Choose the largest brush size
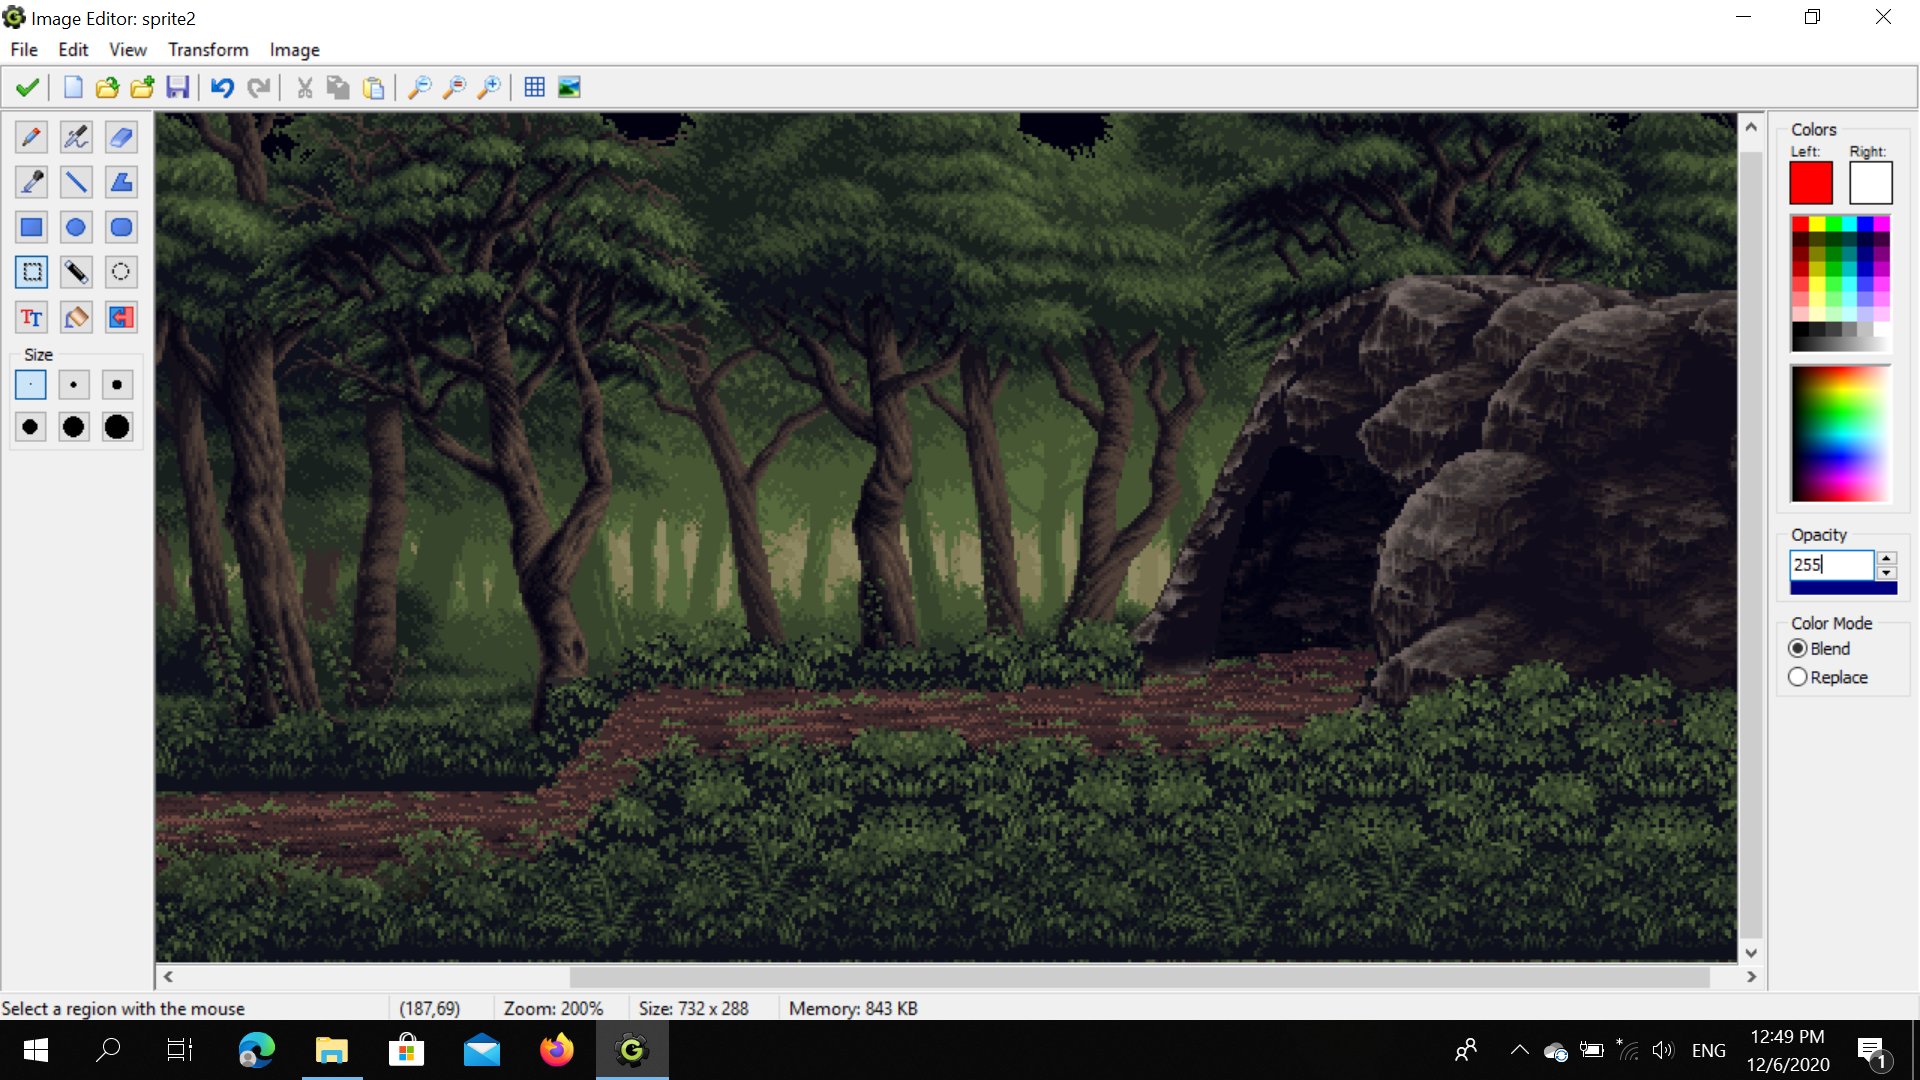 [117, 426]
